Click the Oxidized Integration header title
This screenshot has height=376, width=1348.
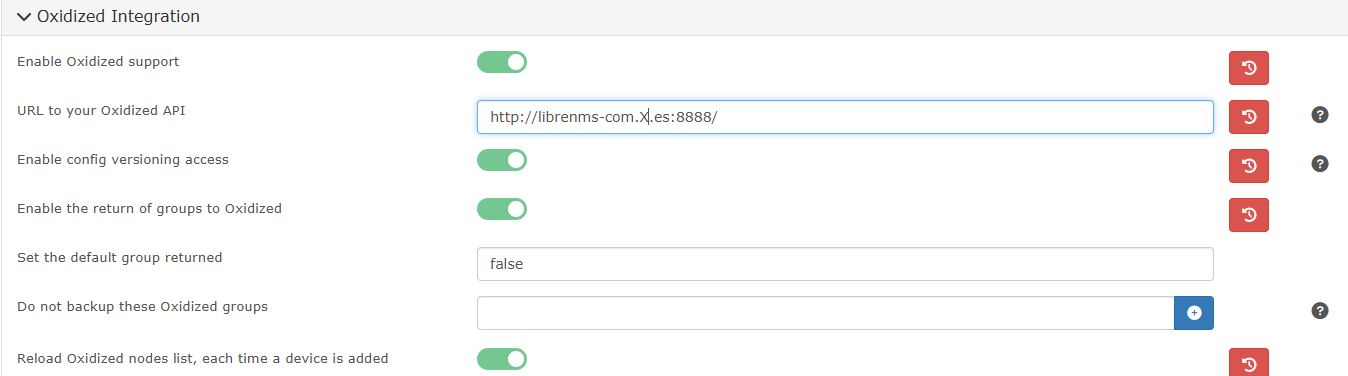(x=118, y=17)
